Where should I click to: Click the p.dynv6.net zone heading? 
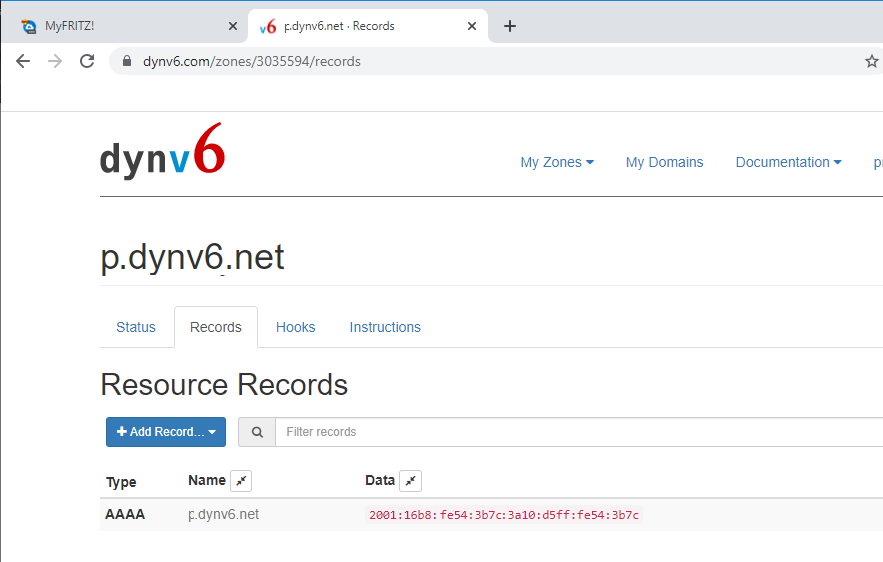[x=192, y=257]
